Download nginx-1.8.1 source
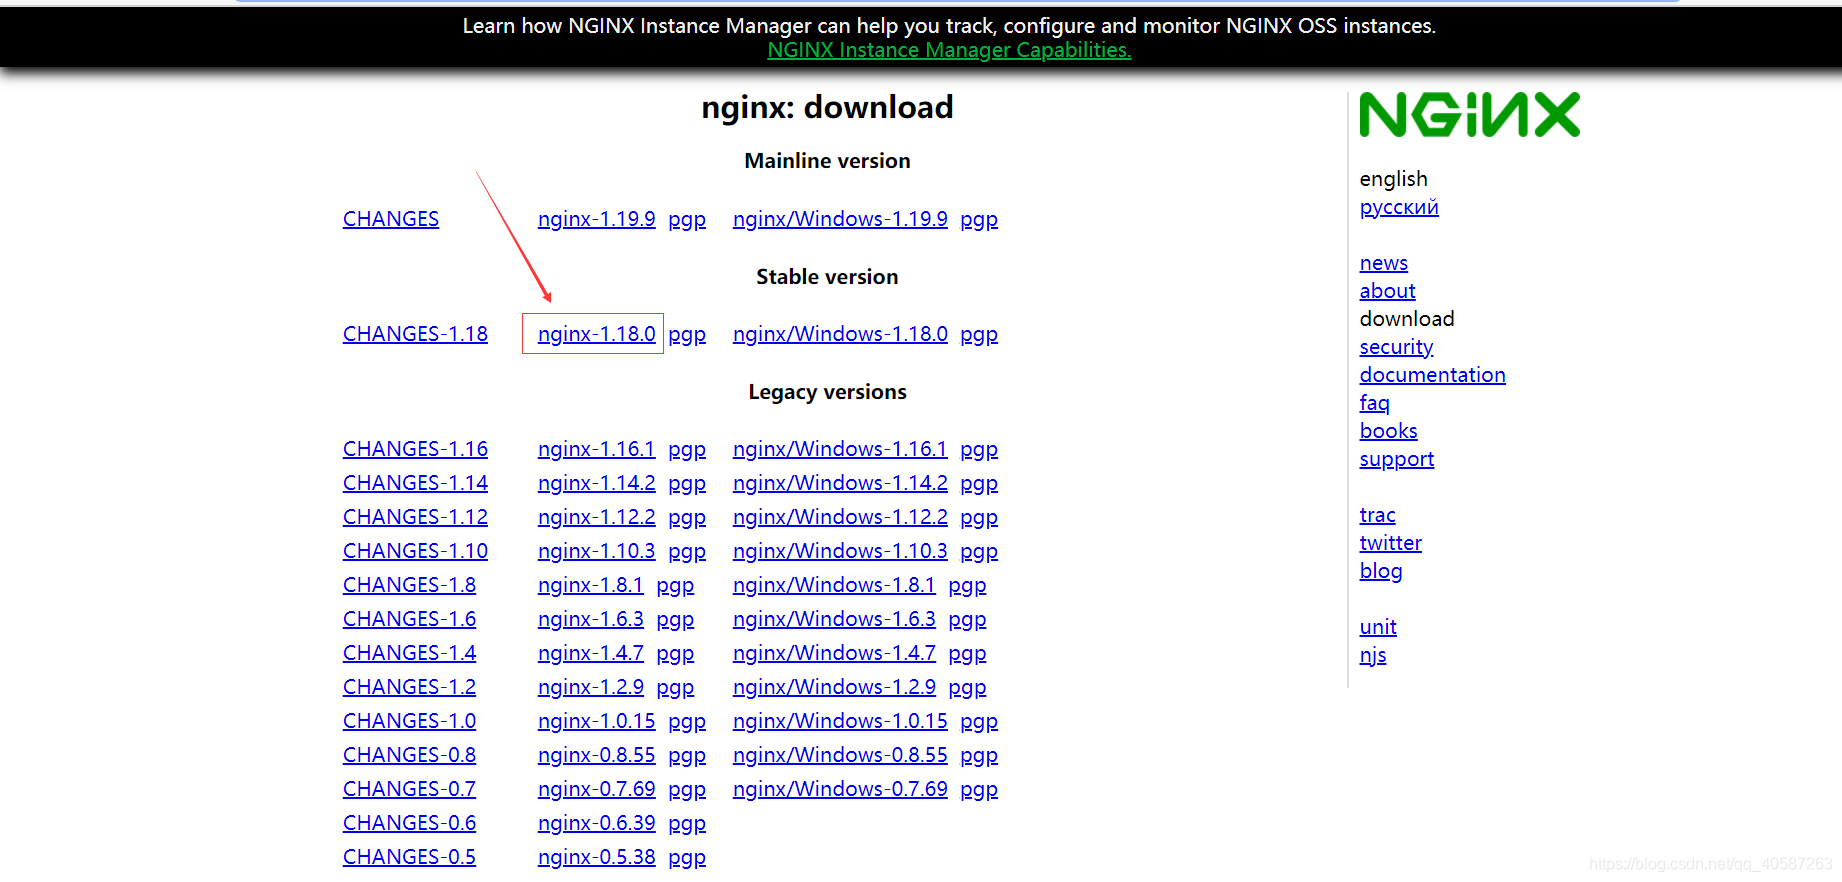1842x882 pixels. click(x=591, y=585)
